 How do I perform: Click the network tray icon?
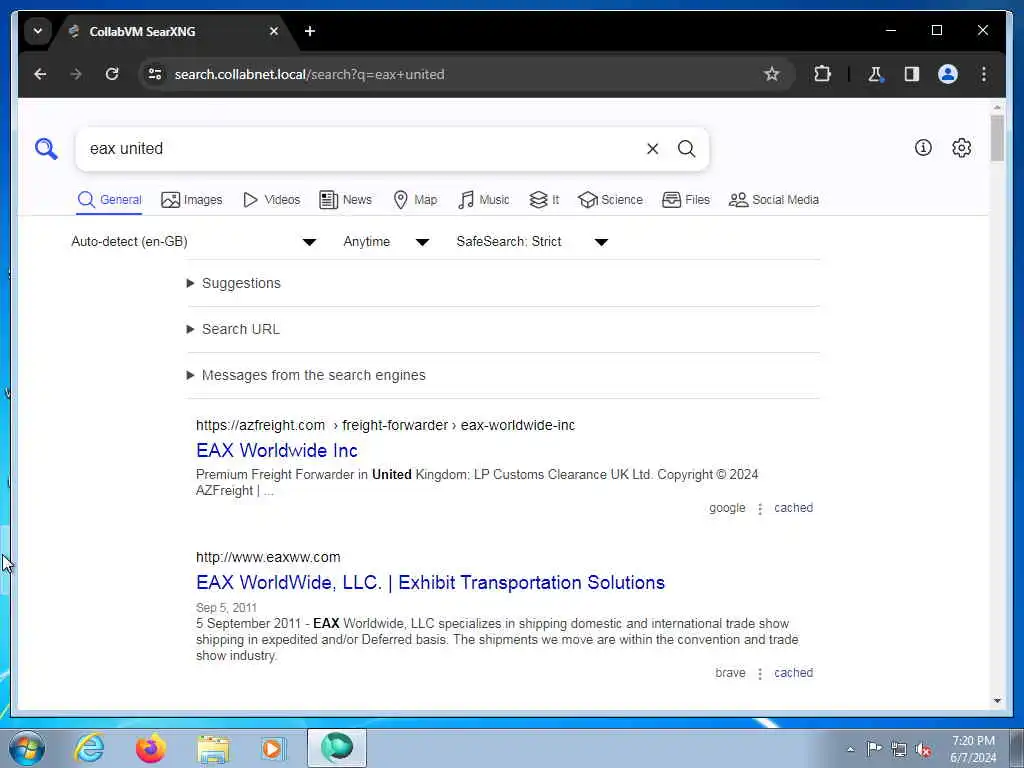click(x=899, y=750)
